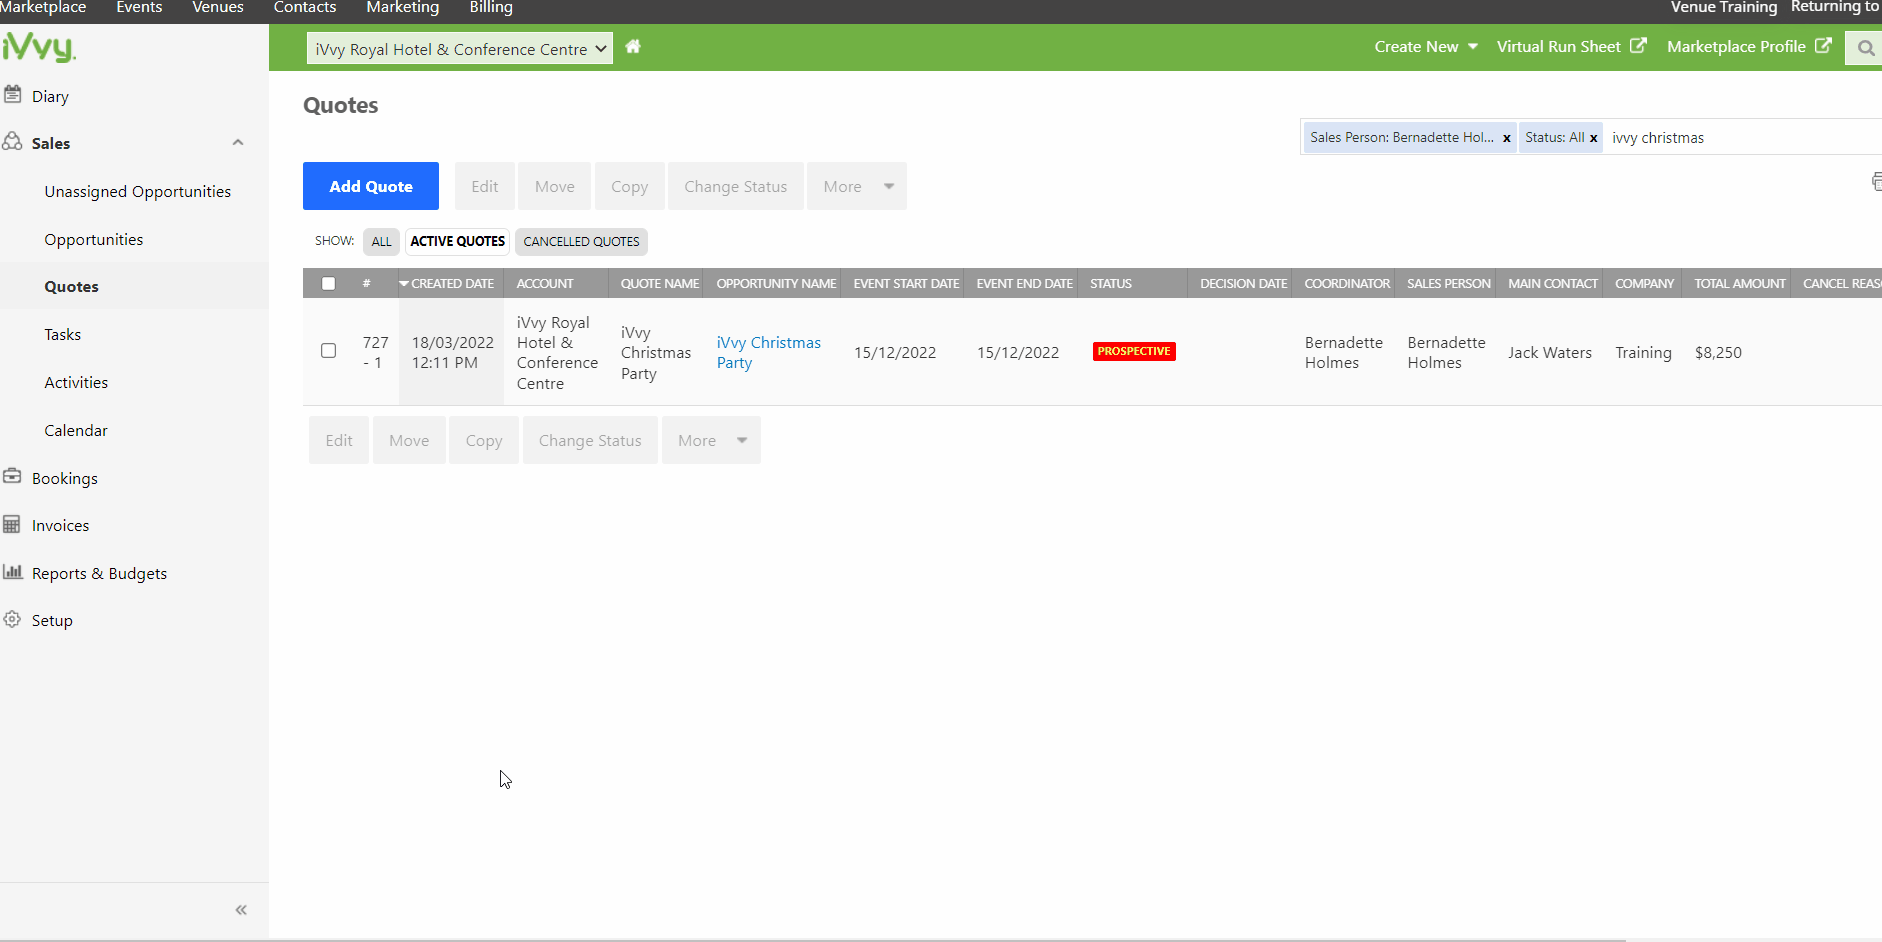Open the Diary calendar icon
Screen dimensions: 1882x942
[13, 95]
